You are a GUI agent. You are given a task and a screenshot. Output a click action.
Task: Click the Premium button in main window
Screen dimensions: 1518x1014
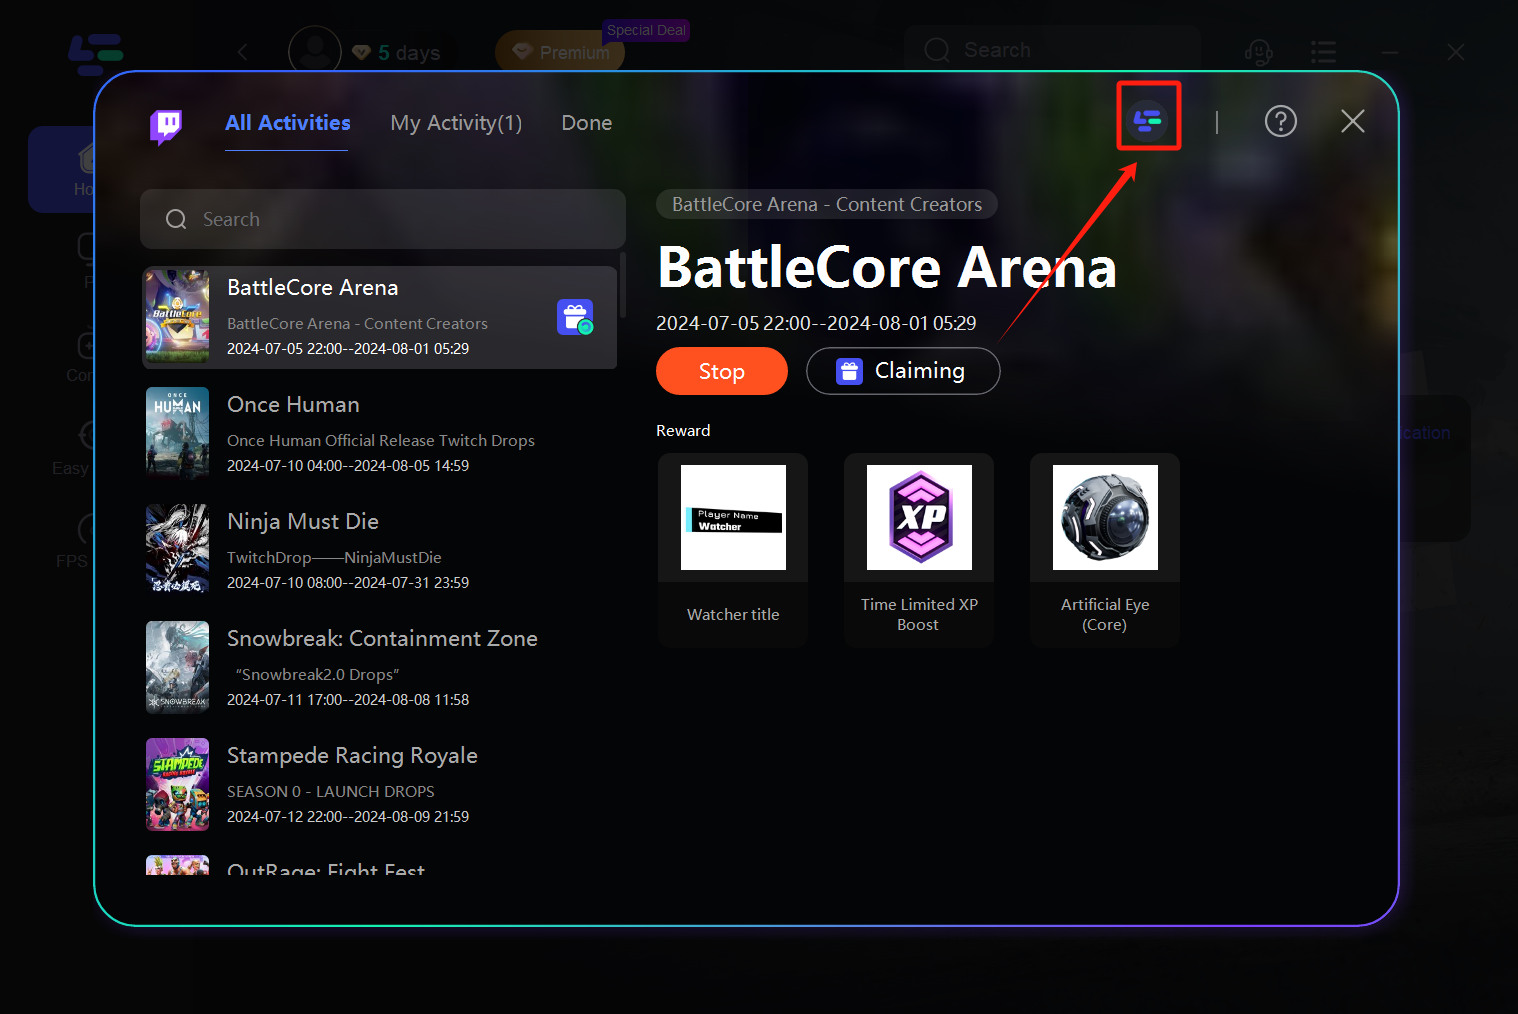pyautogui.click(x=560, y=52)
